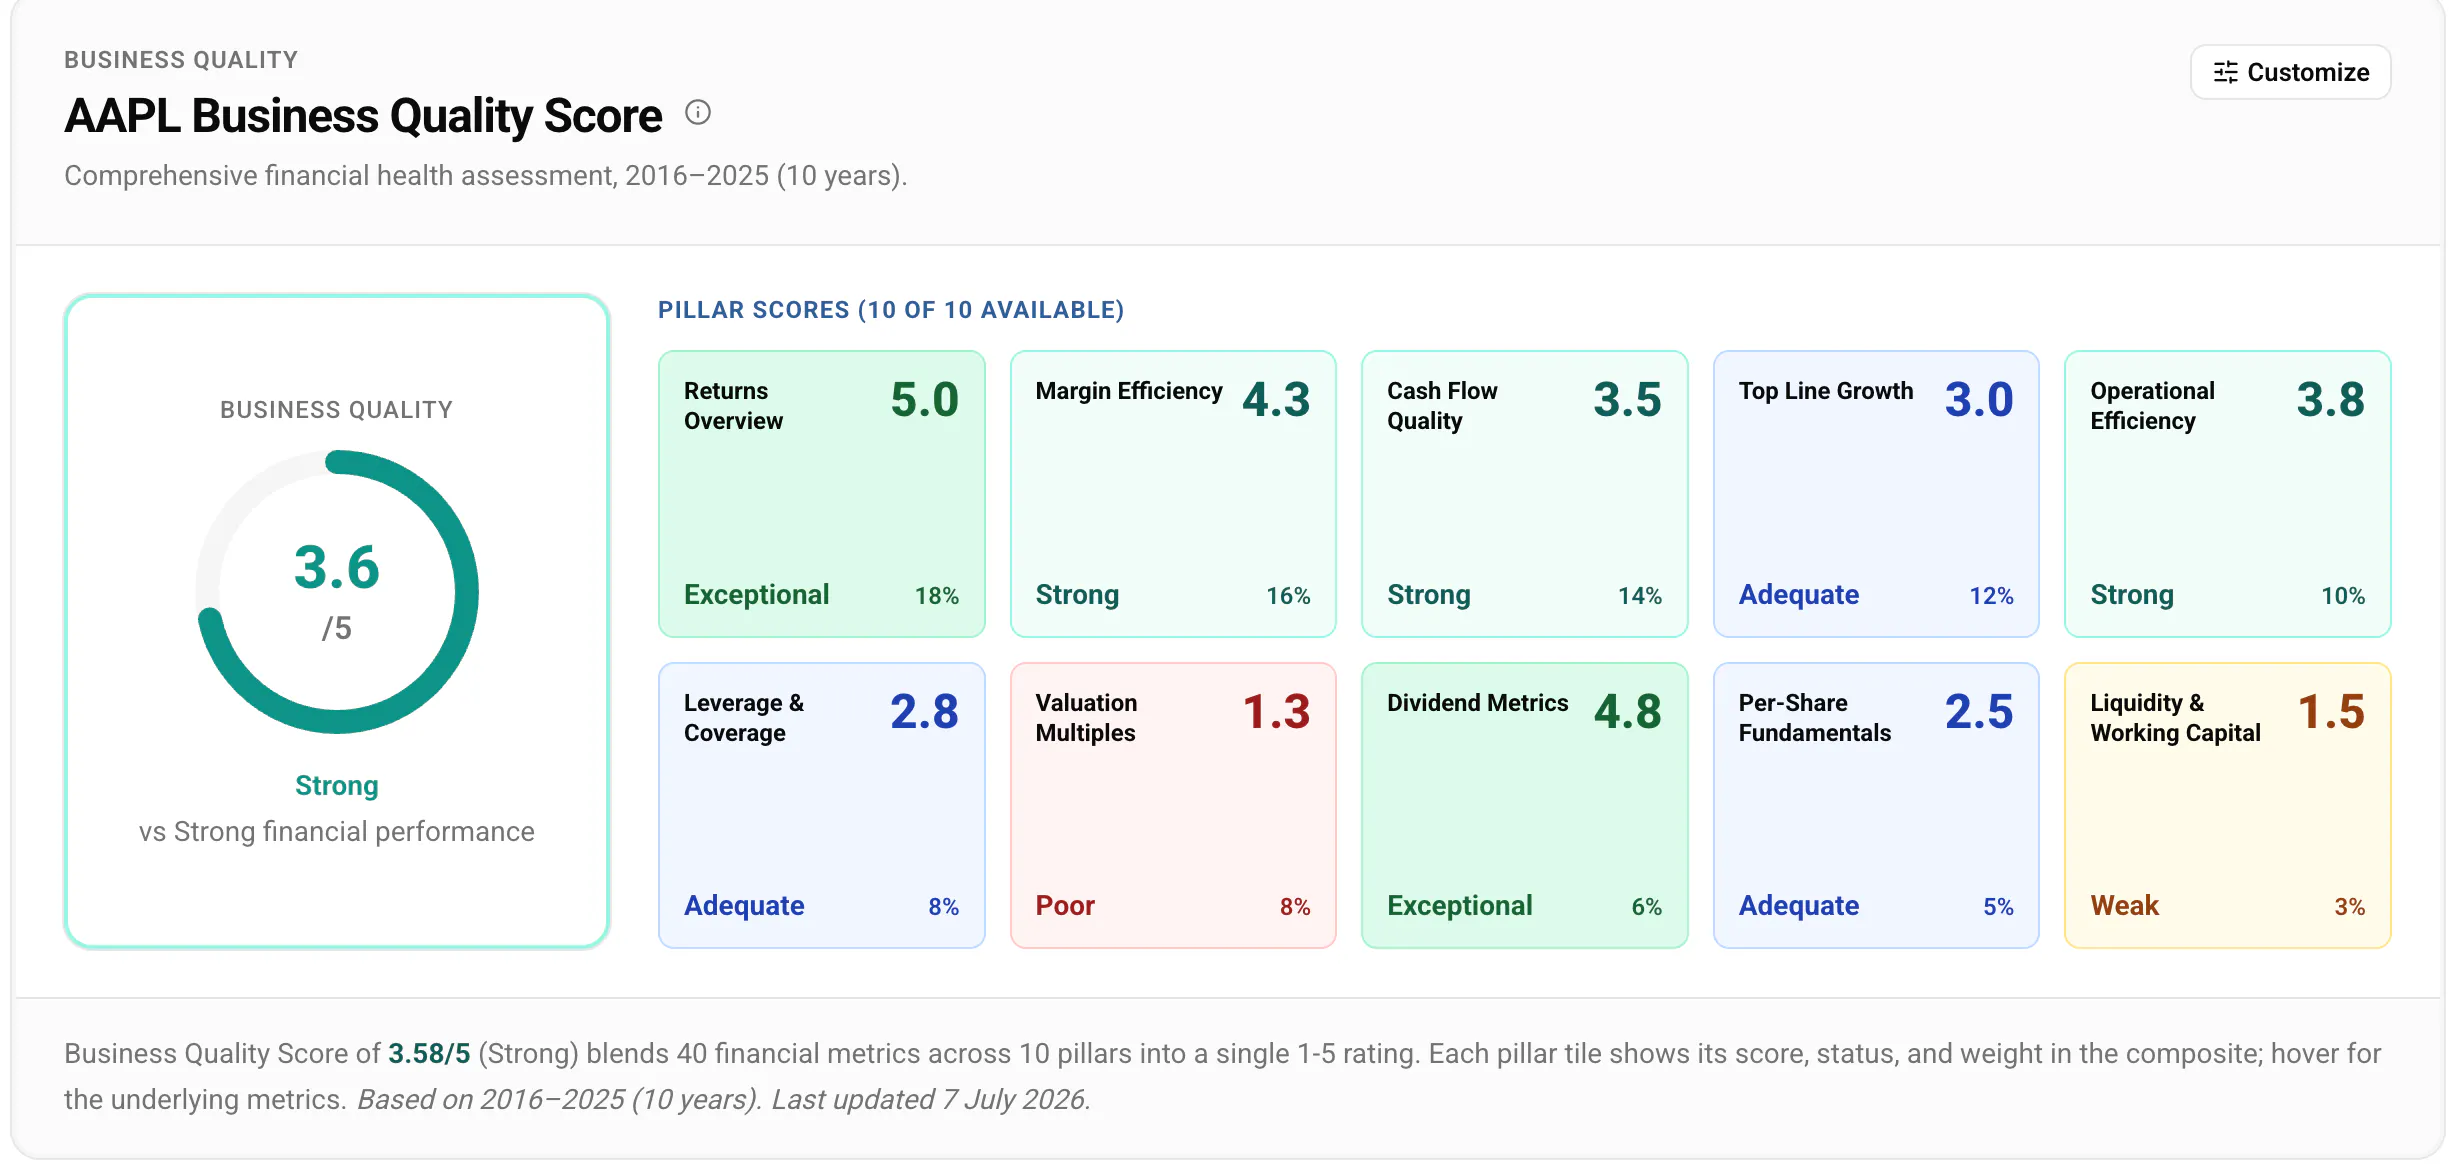Click the 3.5 Cash Flow Quality score
2460x1168 pixels.
(x=1627, y=400)
